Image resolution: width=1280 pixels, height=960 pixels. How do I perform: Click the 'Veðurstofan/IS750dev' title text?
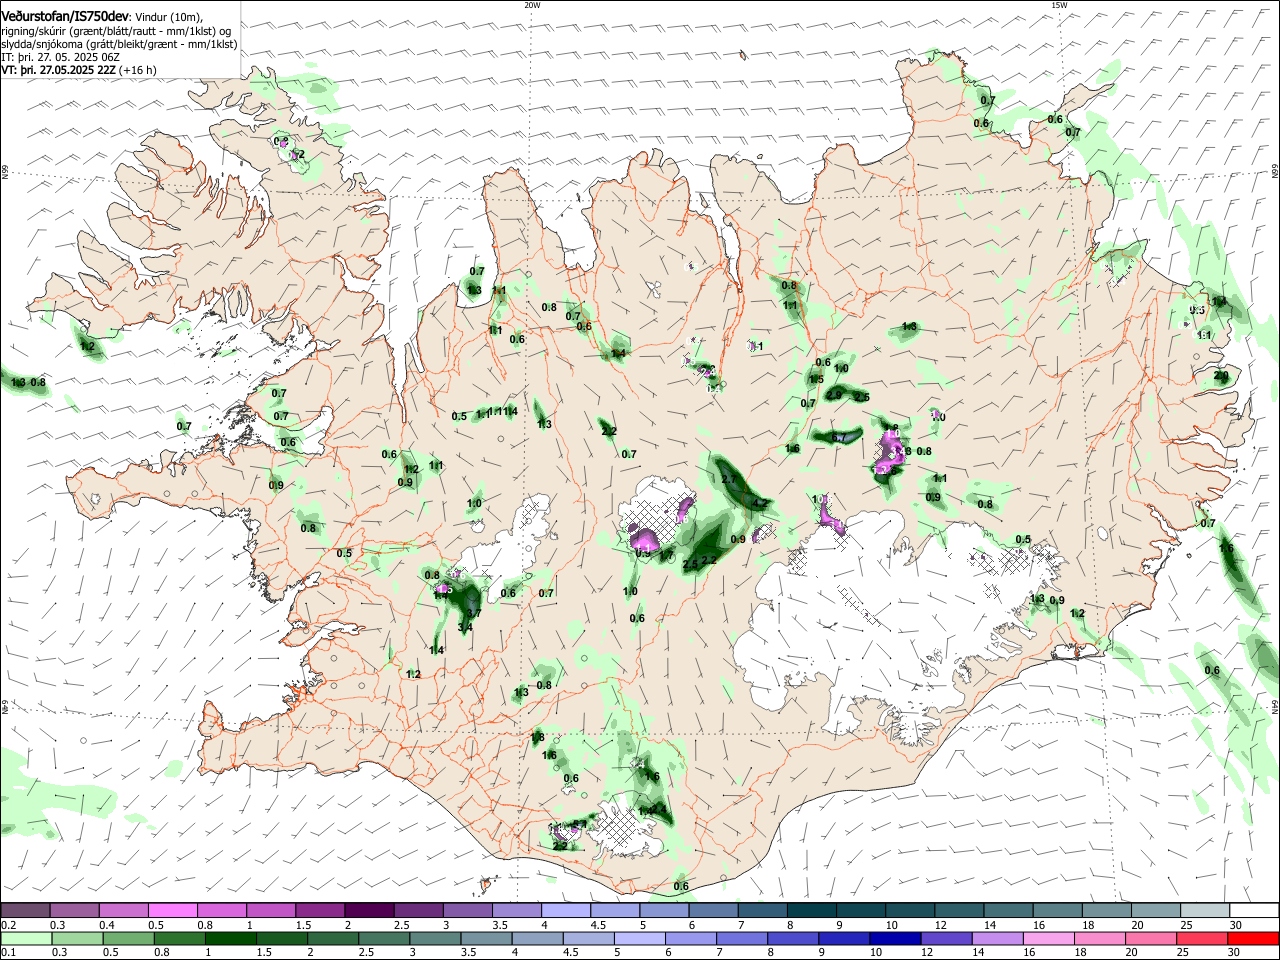[x=66, y=17]
